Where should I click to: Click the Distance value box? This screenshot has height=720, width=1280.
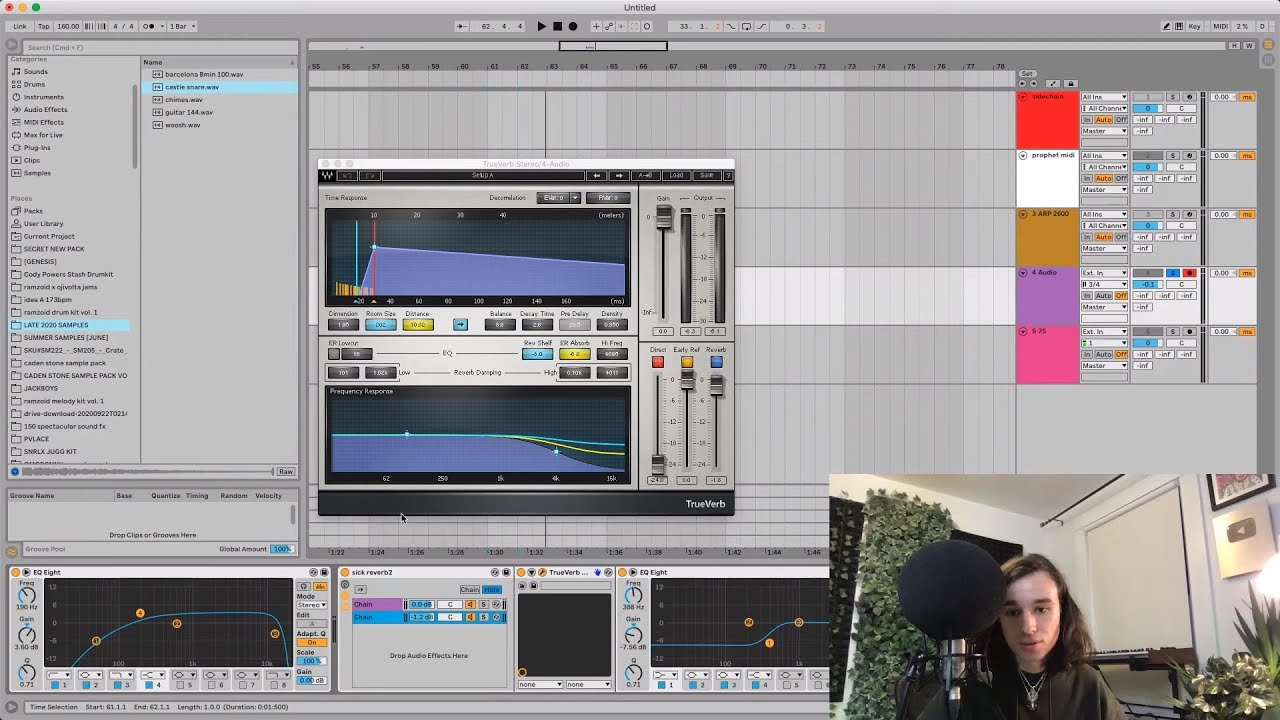click(x=418, y=325)
